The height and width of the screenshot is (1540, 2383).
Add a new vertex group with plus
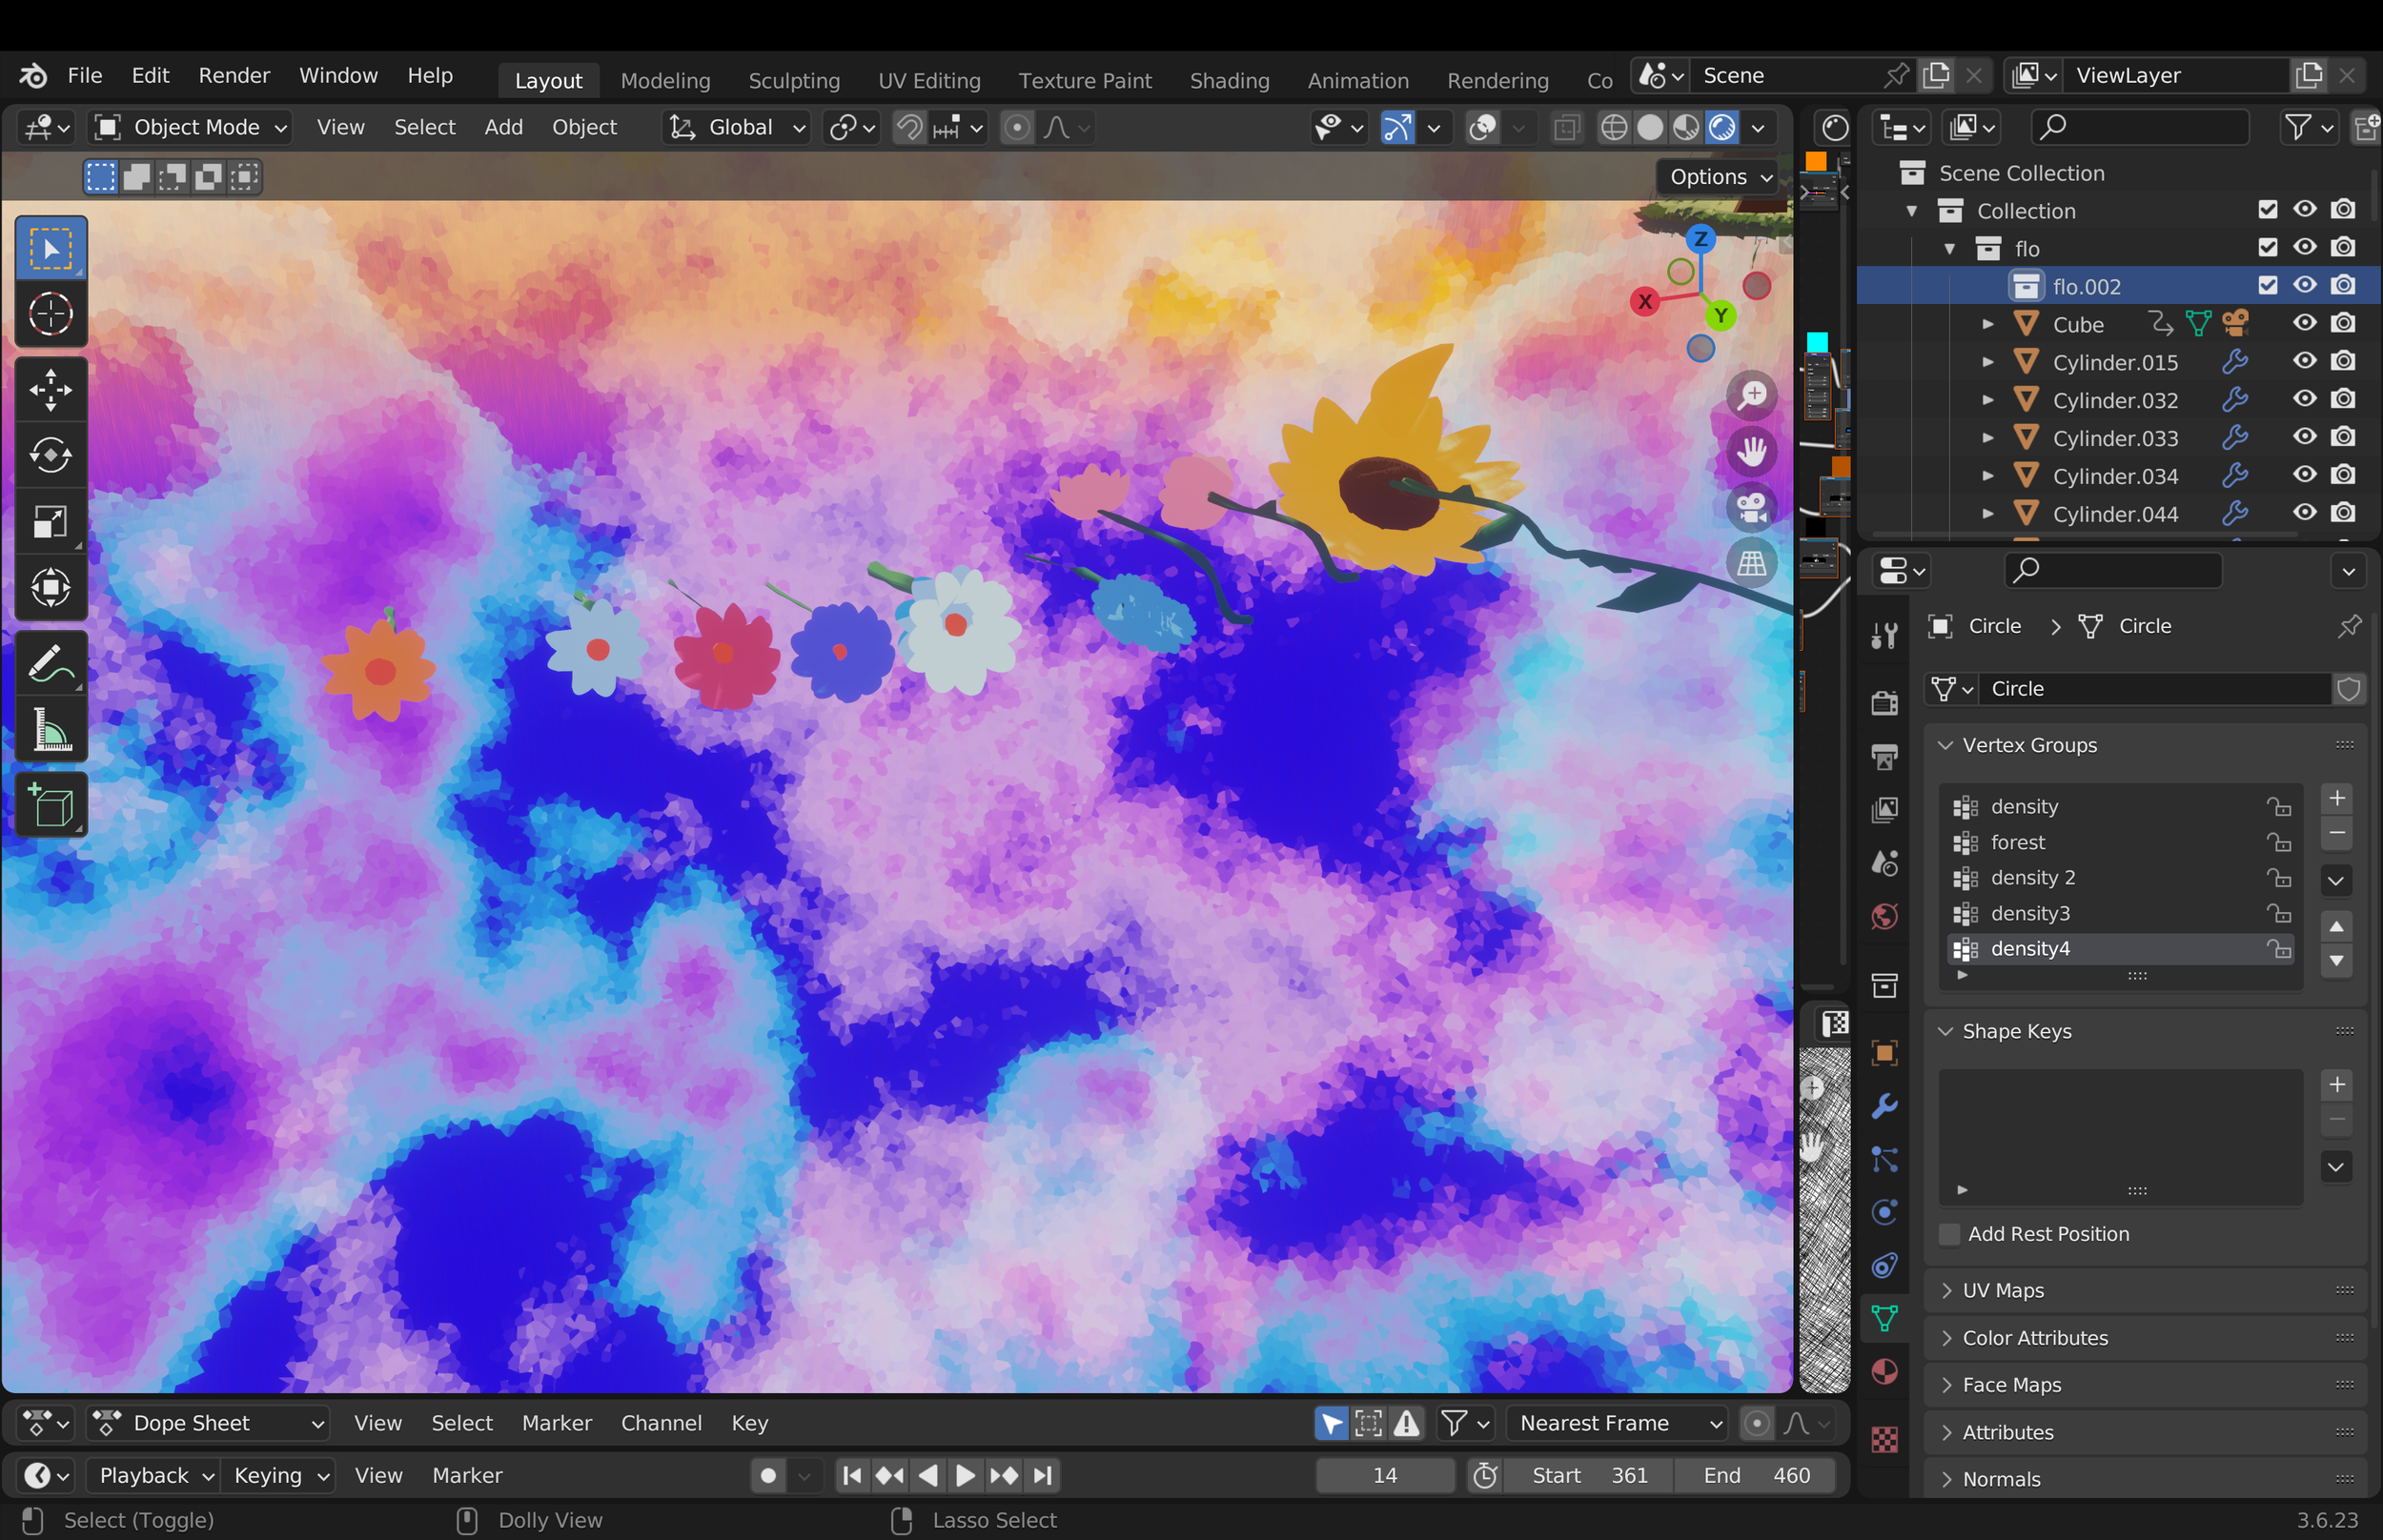(x=2336, y=798)
